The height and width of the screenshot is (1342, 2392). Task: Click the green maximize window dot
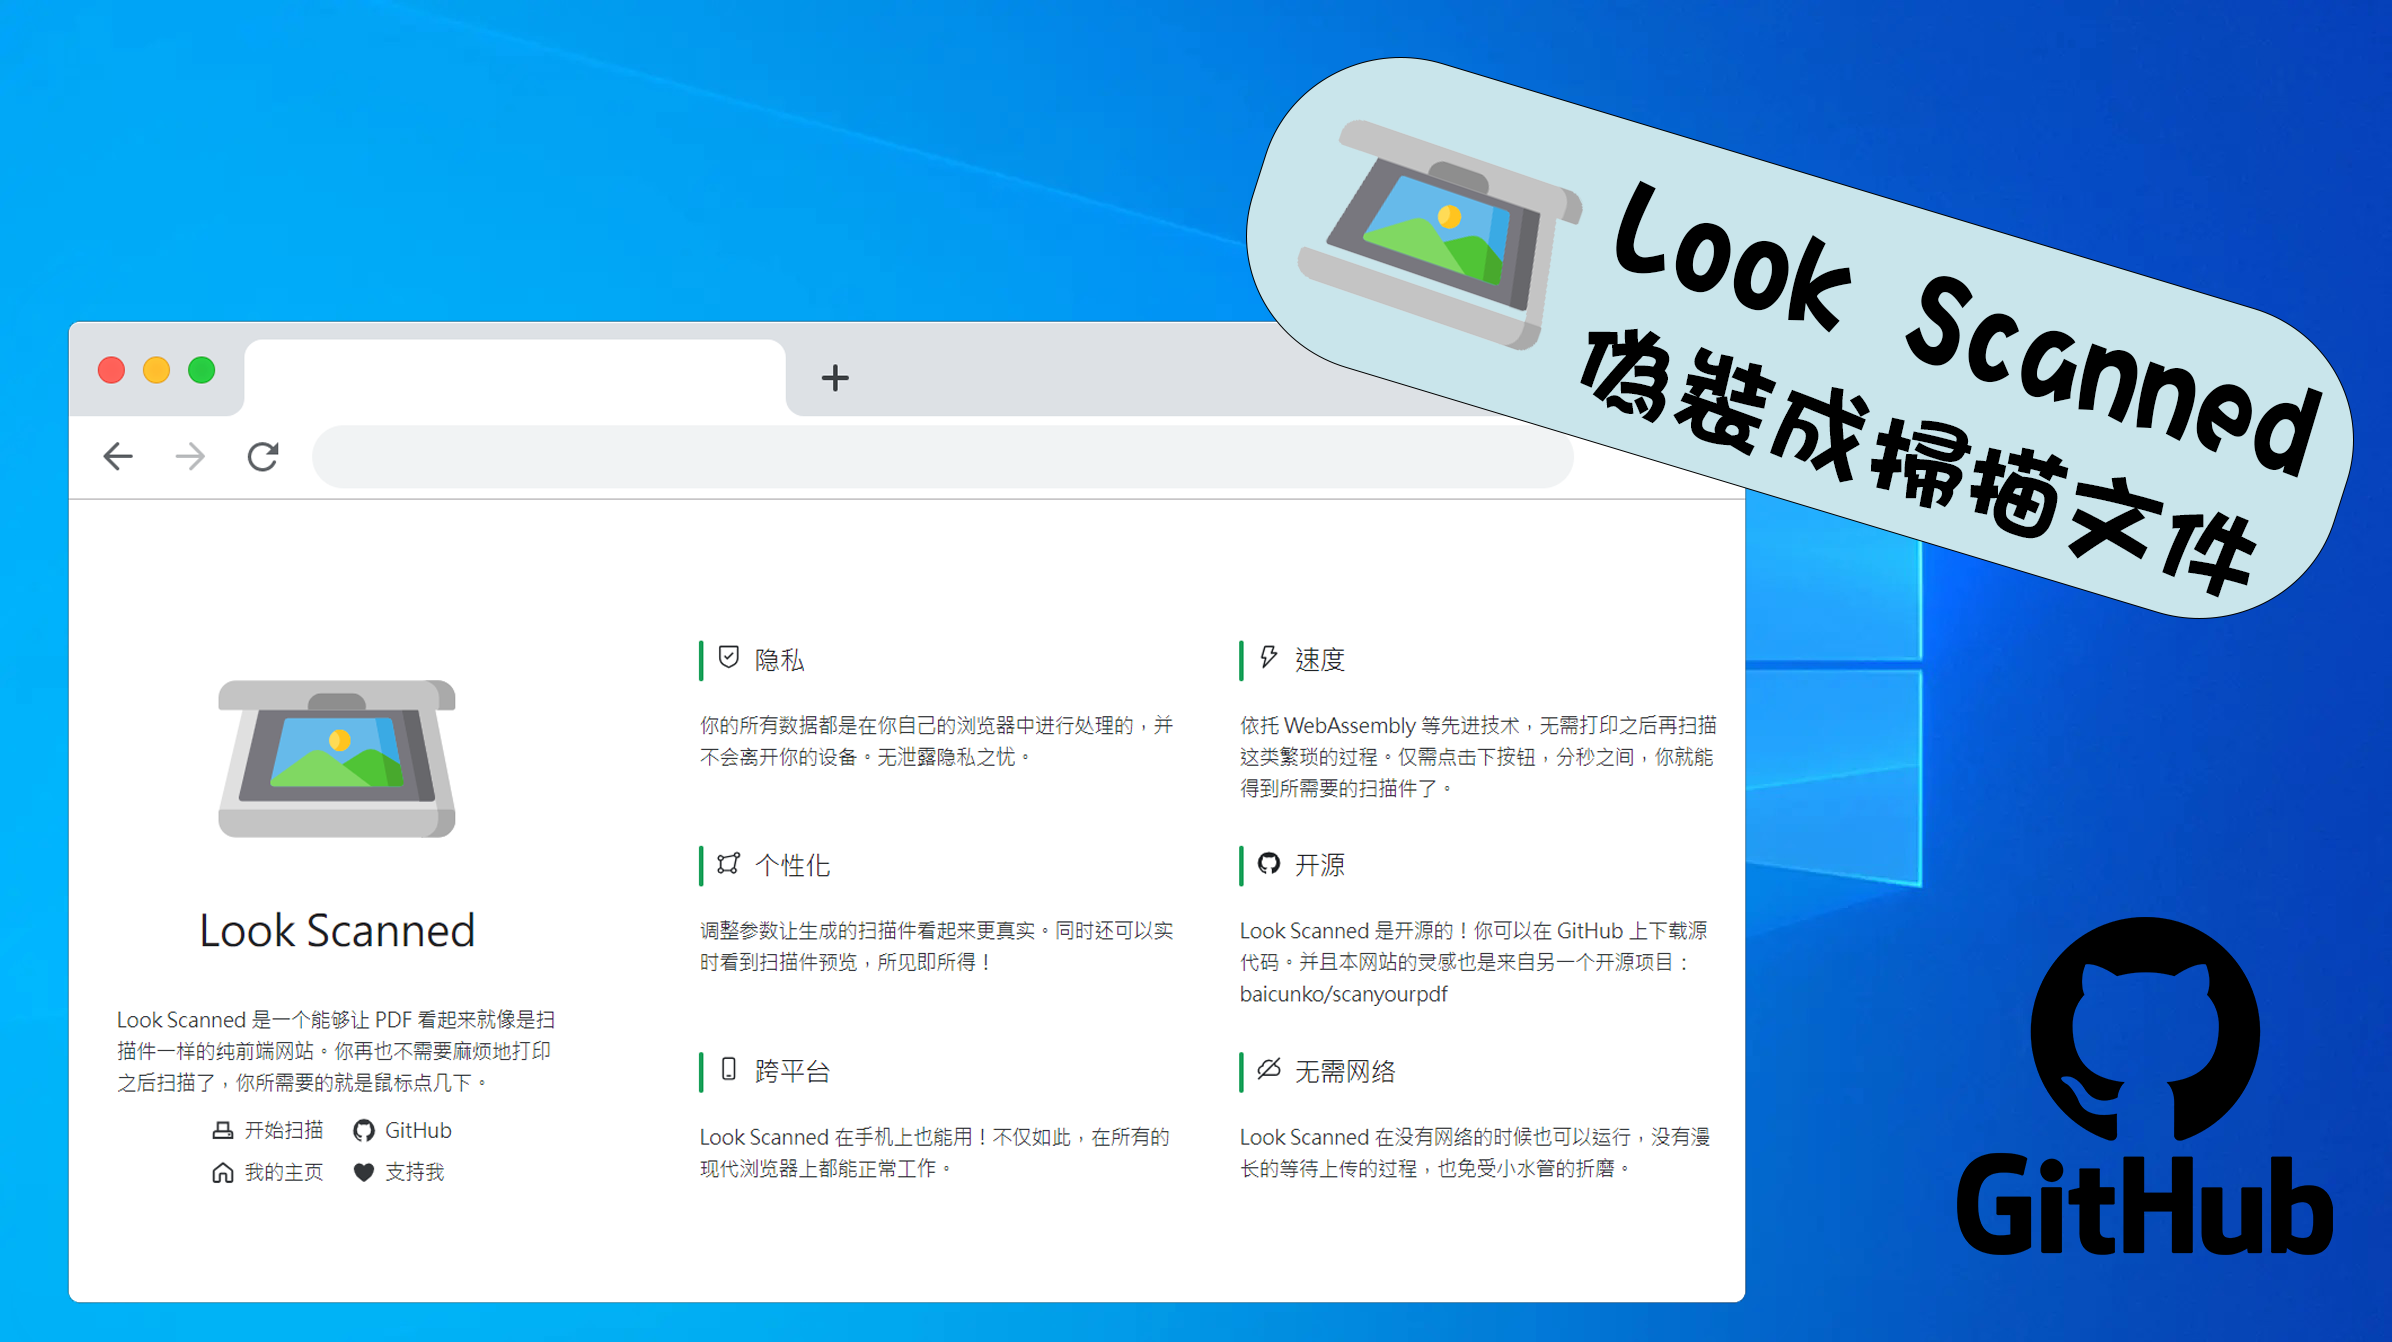click(202, 370)
